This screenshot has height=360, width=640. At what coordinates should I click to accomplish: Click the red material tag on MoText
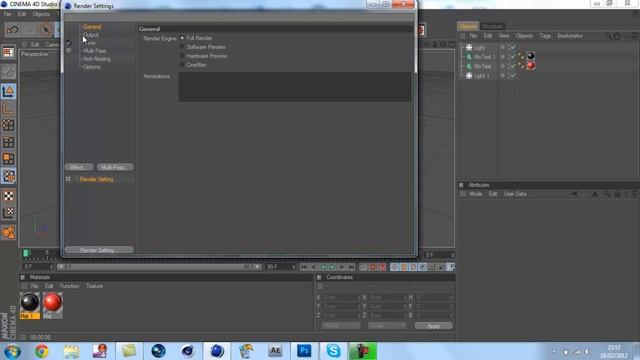(531, 65)
